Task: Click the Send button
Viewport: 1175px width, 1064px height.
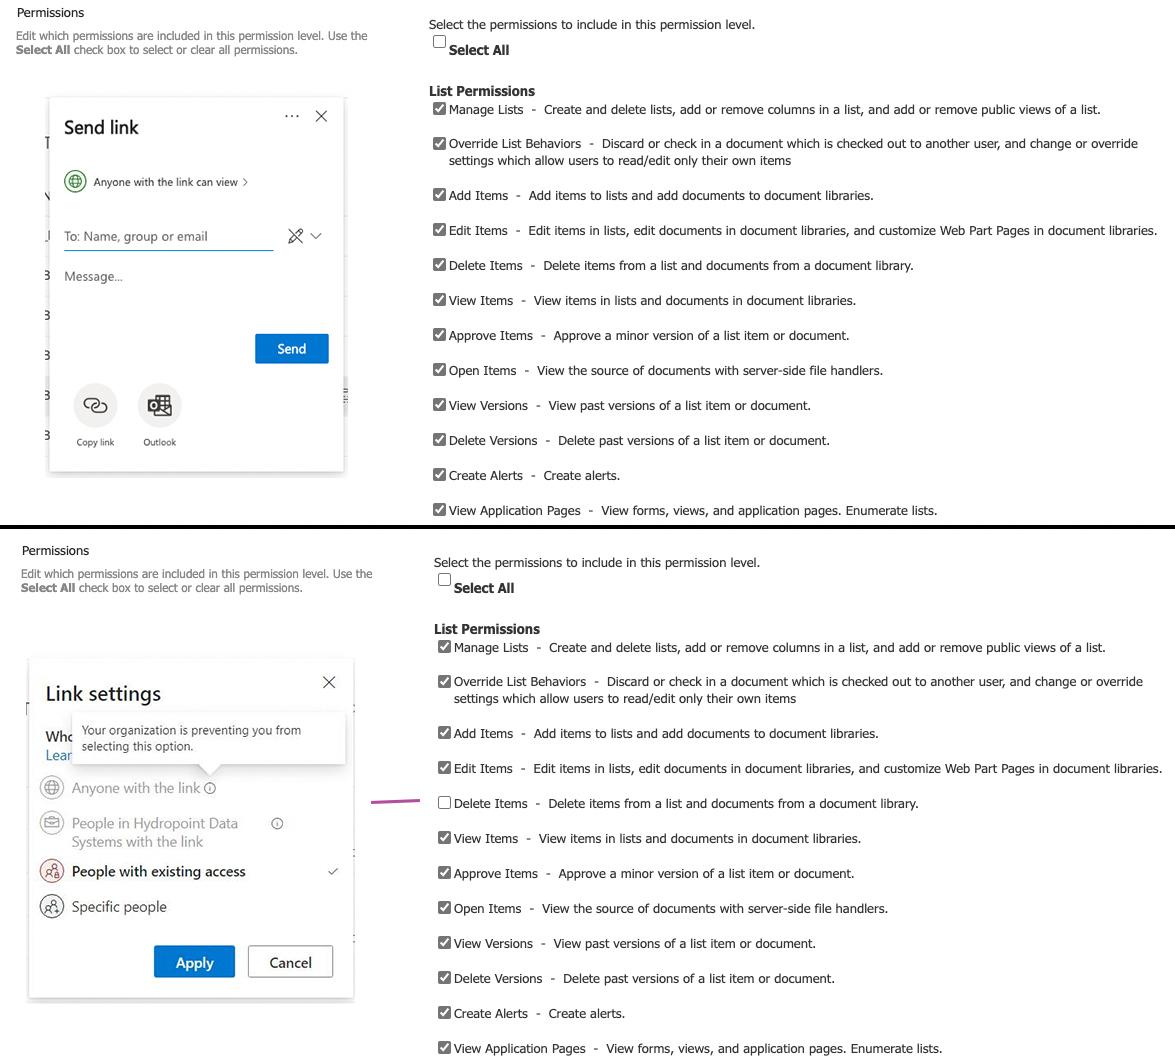Action: [x=291, y=348]
